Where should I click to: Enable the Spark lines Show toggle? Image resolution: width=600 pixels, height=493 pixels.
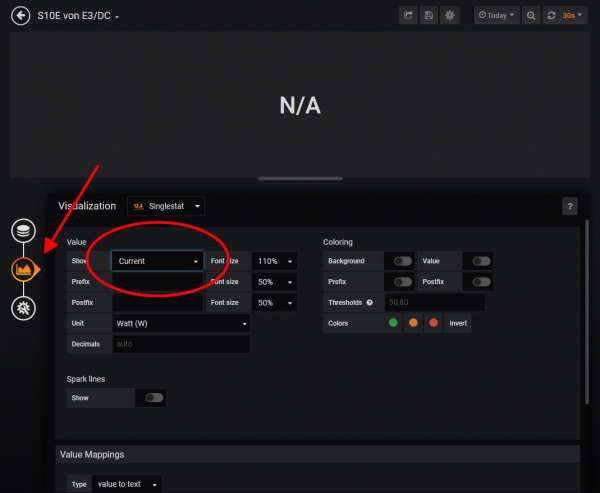coord(154,397)
